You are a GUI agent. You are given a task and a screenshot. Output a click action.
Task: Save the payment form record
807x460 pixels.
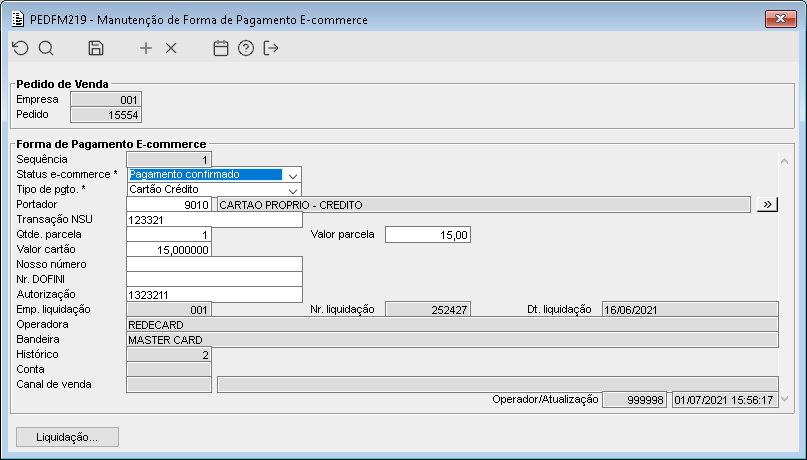[96, 48]
